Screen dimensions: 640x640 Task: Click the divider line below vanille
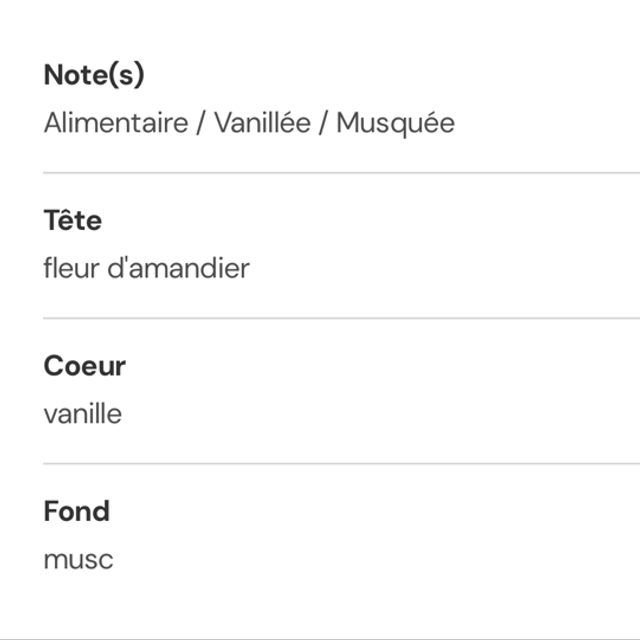pyautogui.click(x=340, y=464)
